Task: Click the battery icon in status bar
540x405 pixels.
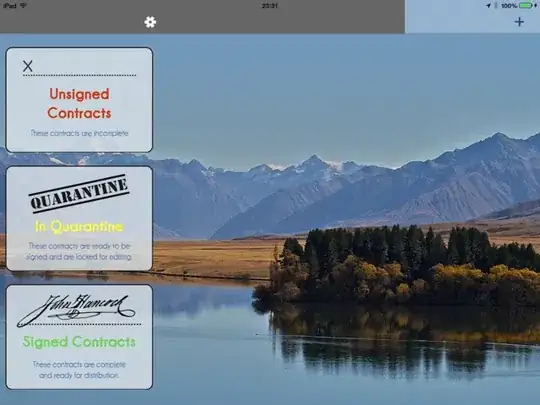Action: click(527, 6)
